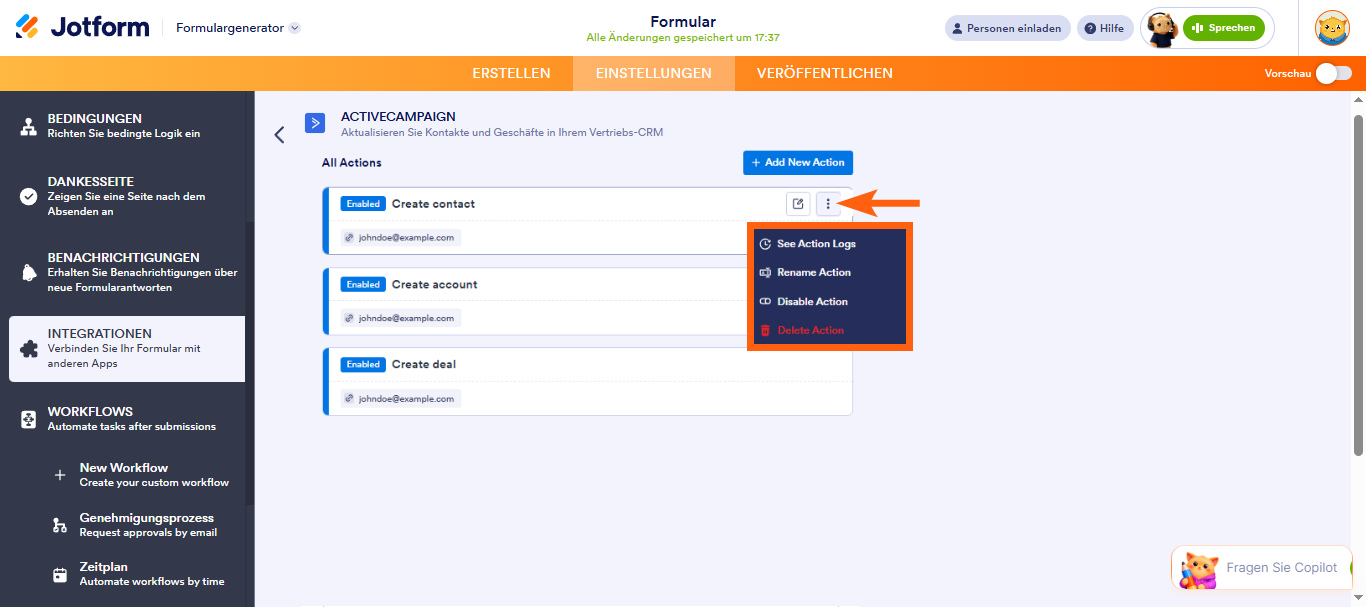Click the Formular form title
Image resolution: width=1366 pixels, height=607 pixels.
(683, 22)
